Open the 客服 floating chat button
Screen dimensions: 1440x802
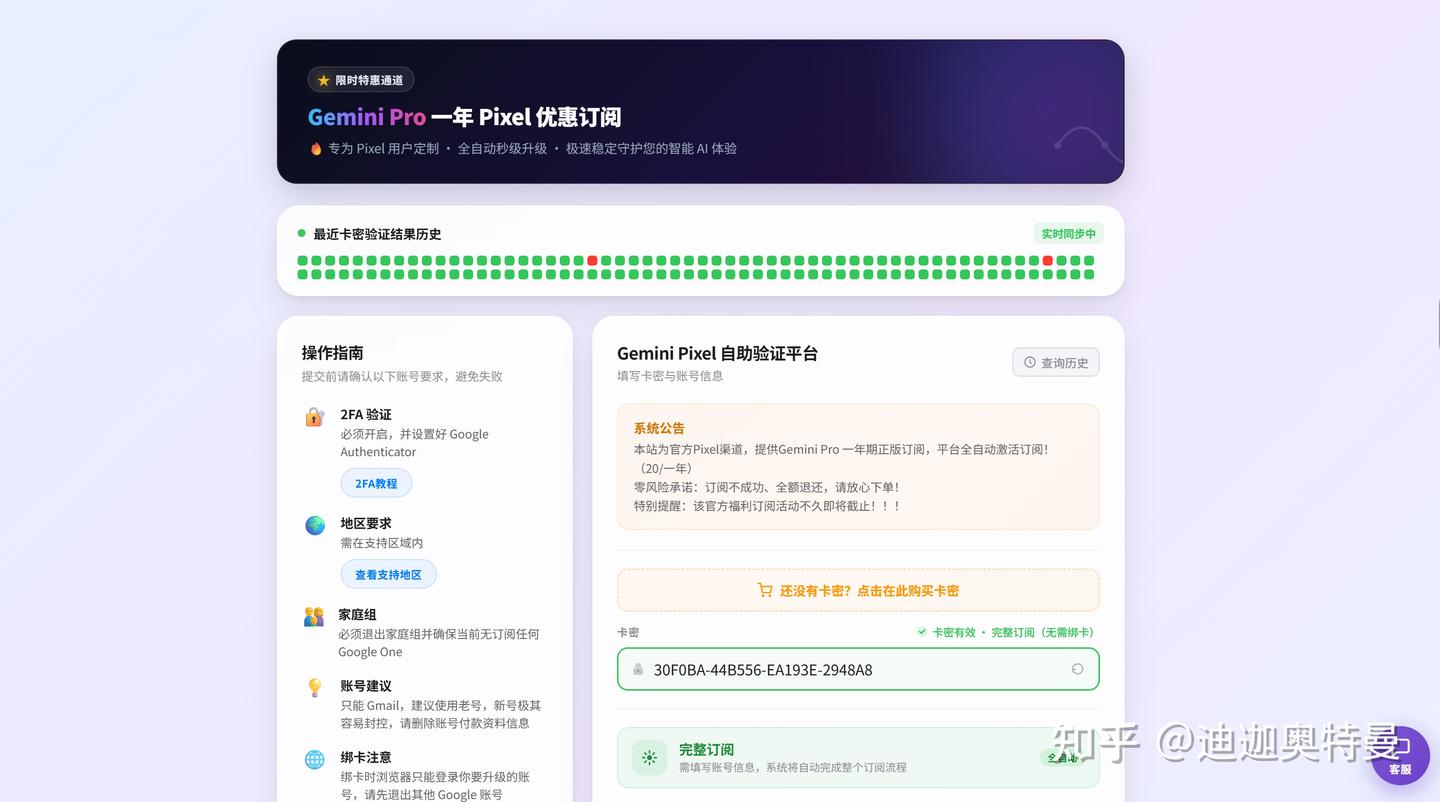pyautogui.click(x=1400, y=755)
